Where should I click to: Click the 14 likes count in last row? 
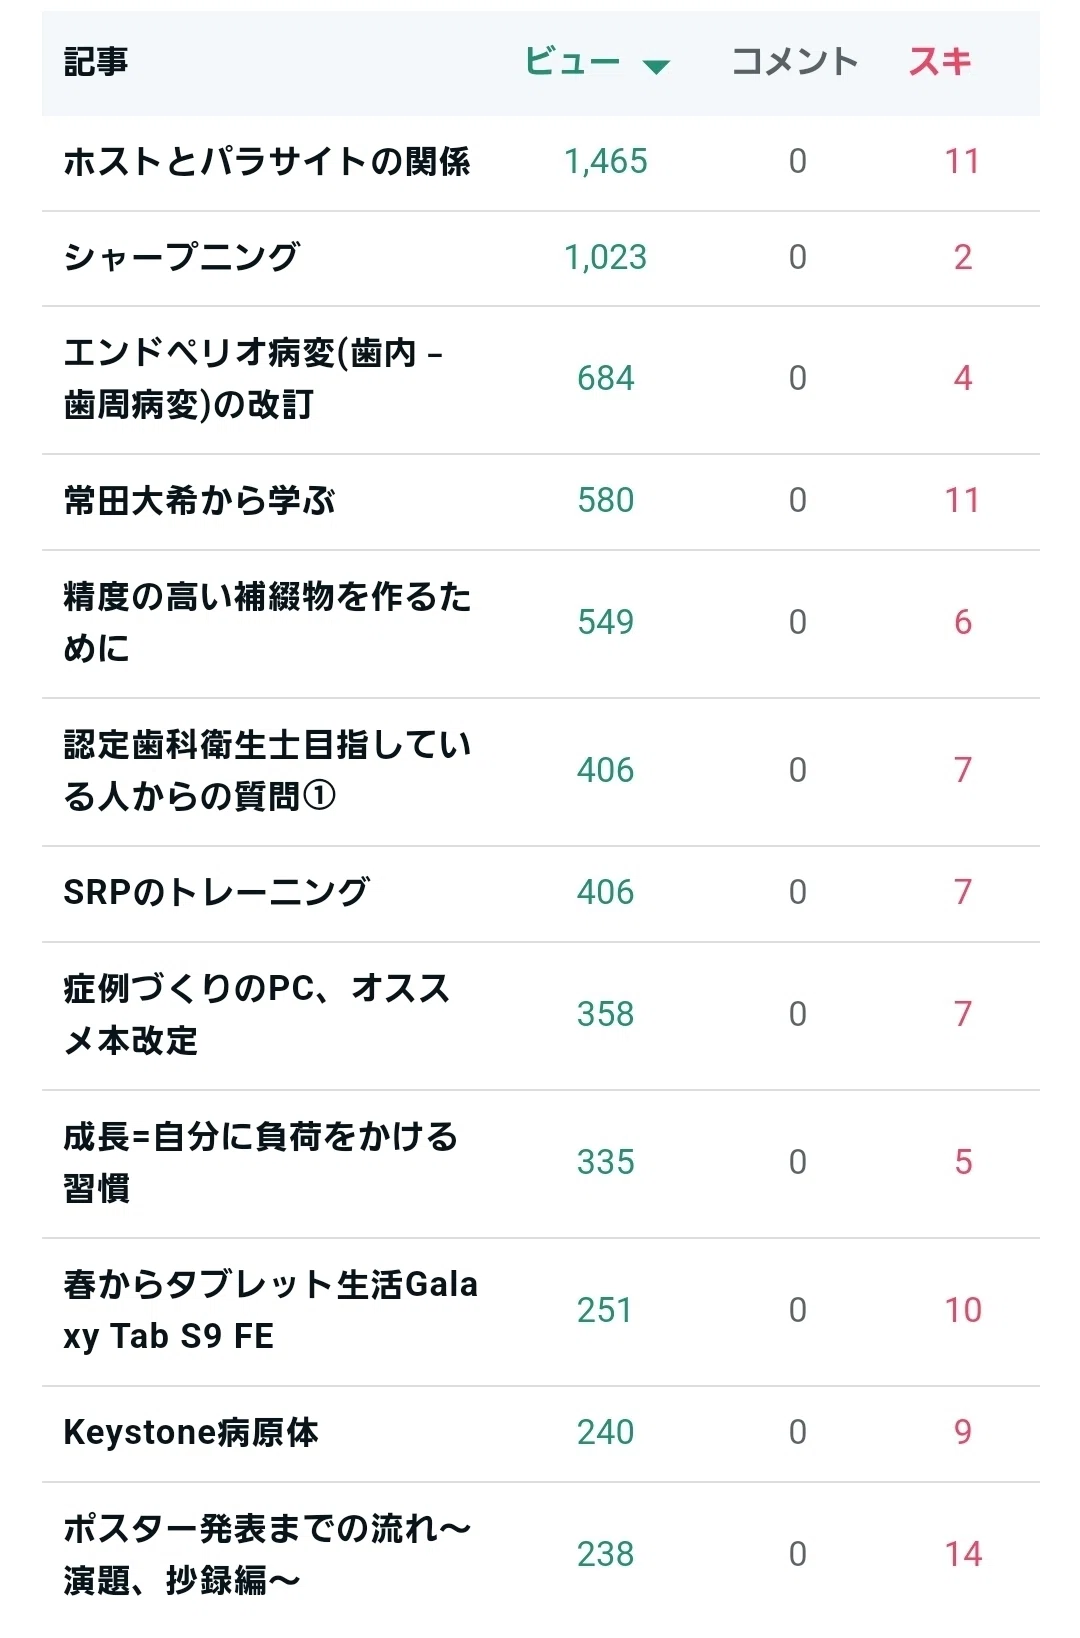tap(963, 1555)
